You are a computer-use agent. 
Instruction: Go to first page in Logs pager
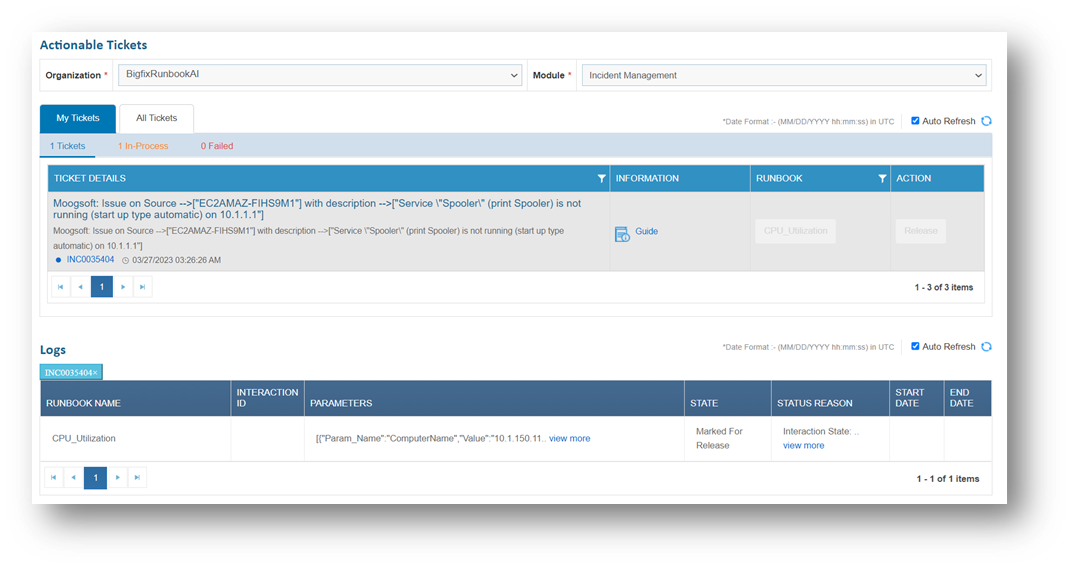pyautogui.click(x=53, y=478)
